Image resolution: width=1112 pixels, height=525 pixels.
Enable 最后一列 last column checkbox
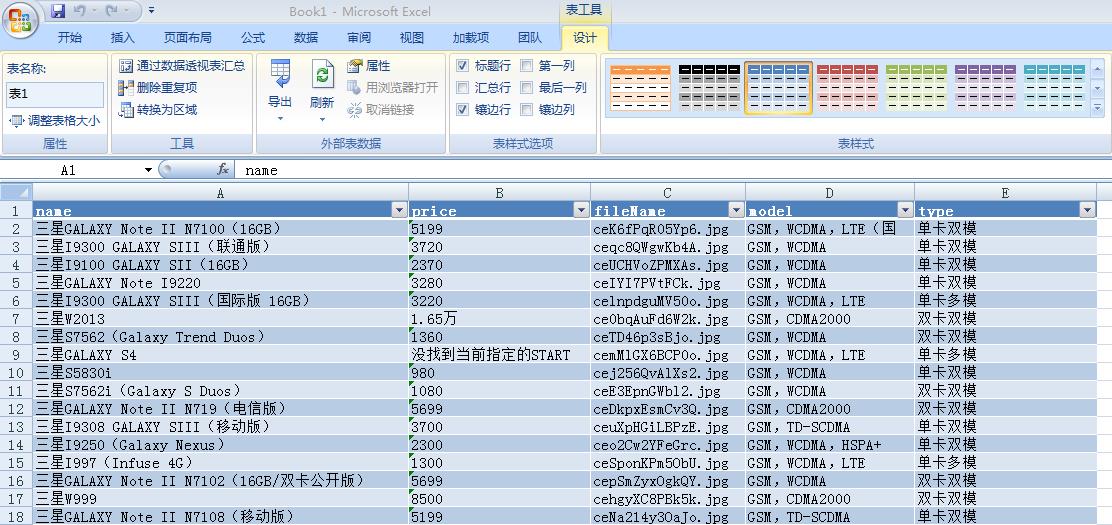pos(527,88)
